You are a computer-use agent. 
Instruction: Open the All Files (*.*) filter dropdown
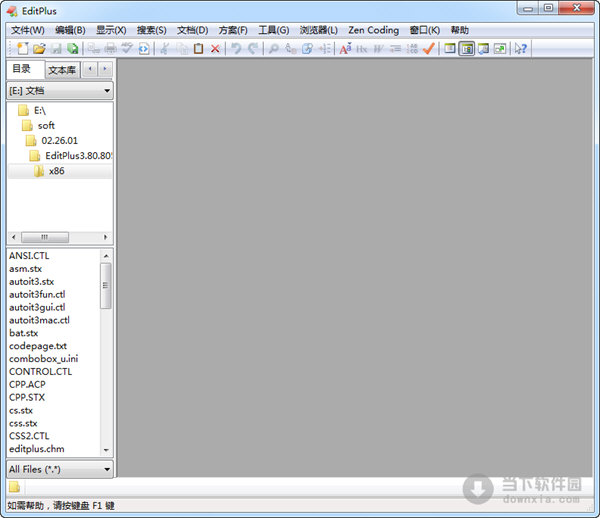pyautogui.click(x=60, y=469)
